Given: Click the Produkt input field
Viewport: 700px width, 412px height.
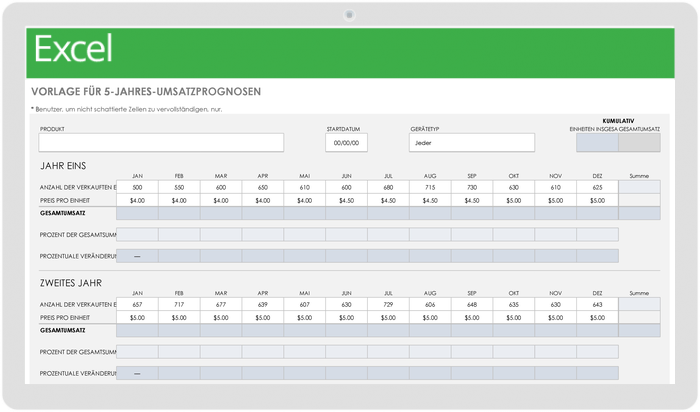Looking at the screenshot, I should pyautogui.click(x=161, y=143).
